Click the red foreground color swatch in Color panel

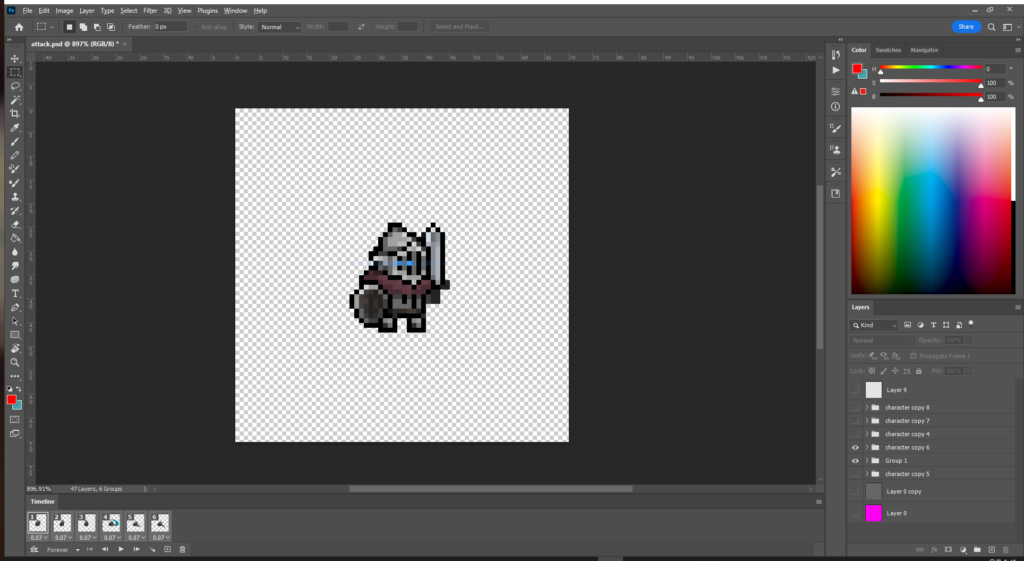(856, 69)
